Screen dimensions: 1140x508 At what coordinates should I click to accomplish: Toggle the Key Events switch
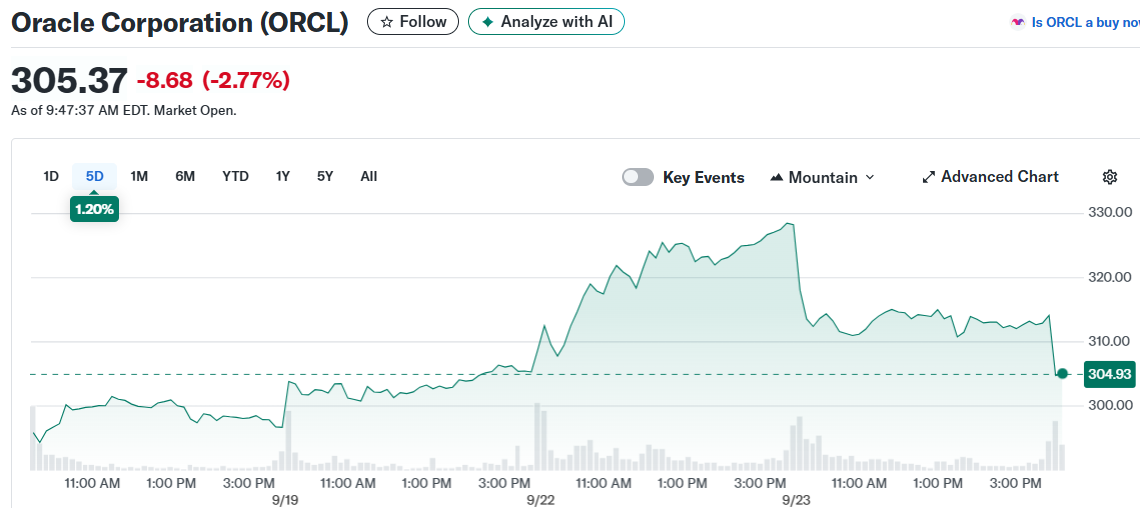pyautogui.click(x=638, y=177)
